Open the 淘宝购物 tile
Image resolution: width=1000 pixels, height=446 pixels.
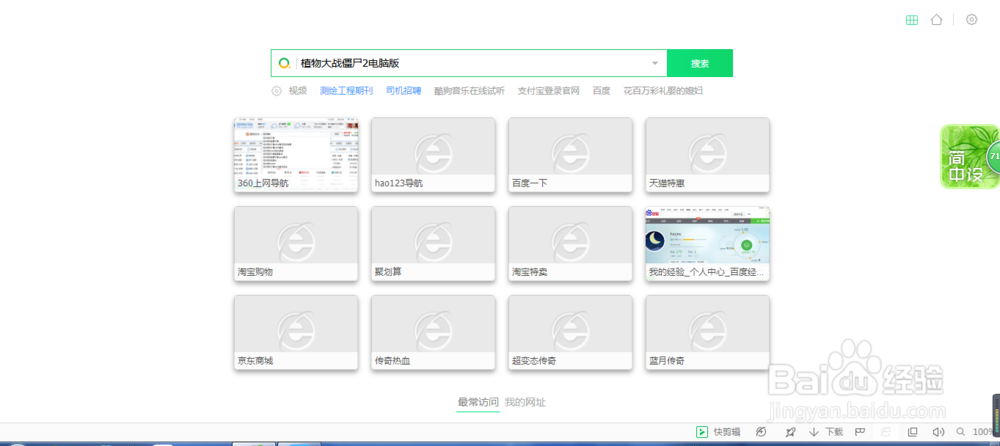(x=296, y=243)
